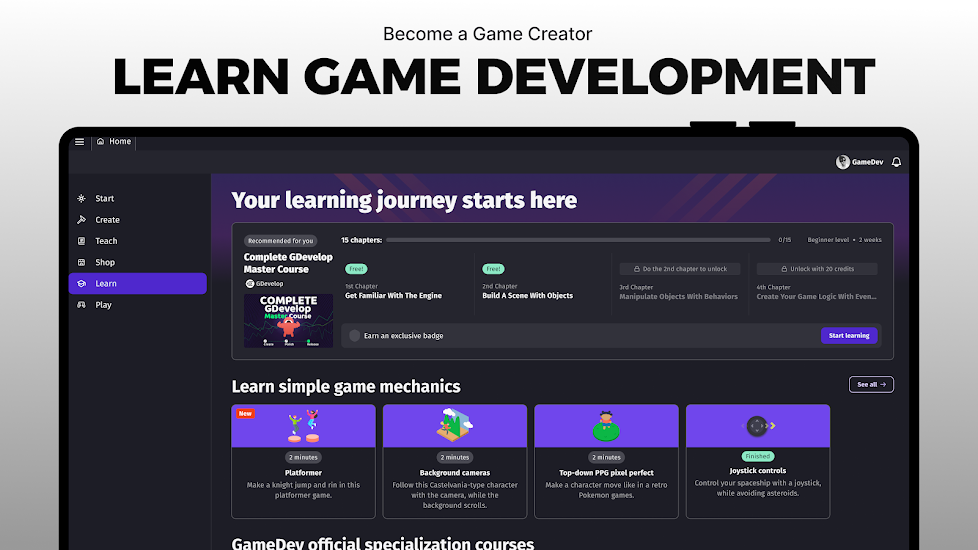This screenshot has width=978, height=550.
Task: Click lock icon beside 2nd chapter unlock
Action: (637, 269)
